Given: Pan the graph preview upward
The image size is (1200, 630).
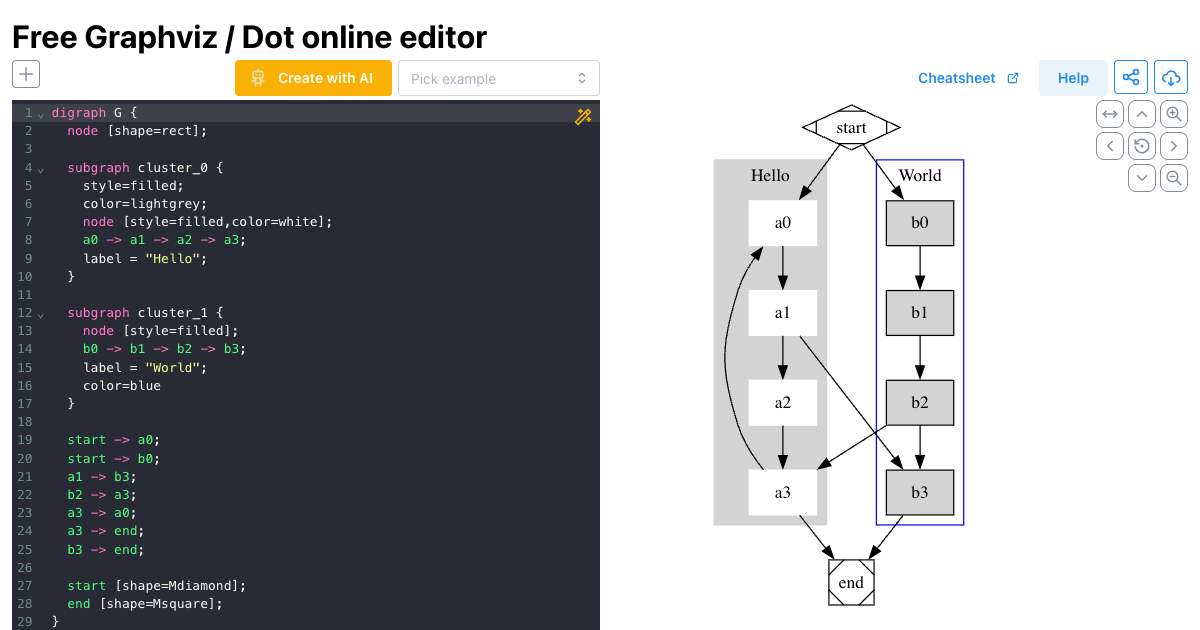Looking at the screenshot, I should coord(1142,114).
